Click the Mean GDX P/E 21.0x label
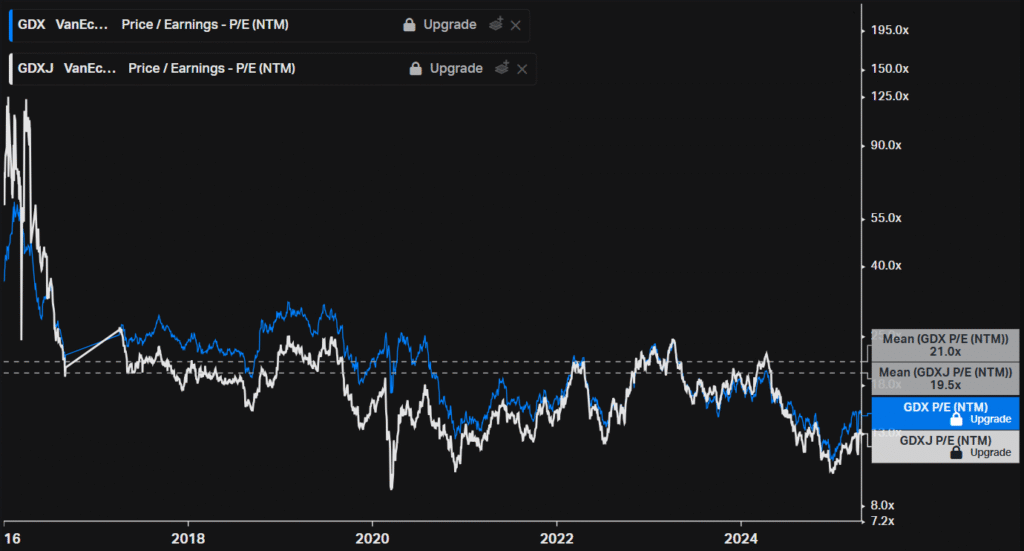The height and width of the screenshot is (551, 1024). tap(945, 345)
